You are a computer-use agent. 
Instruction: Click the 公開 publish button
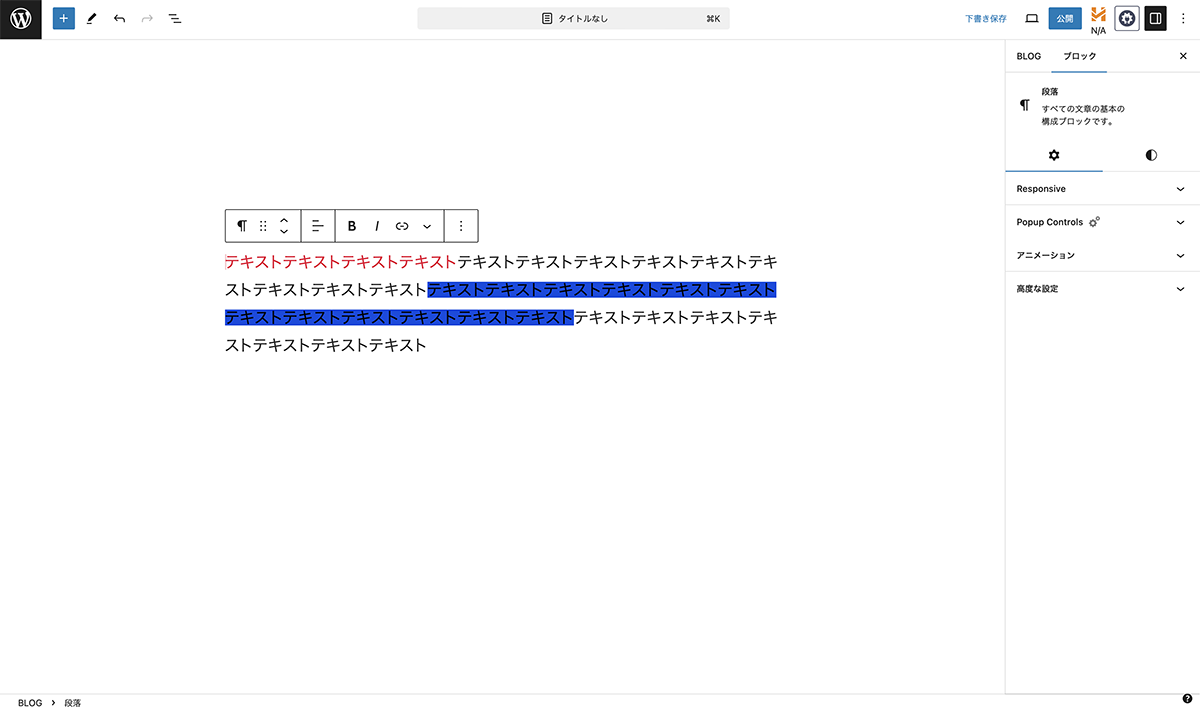[x=1065, y=19]
